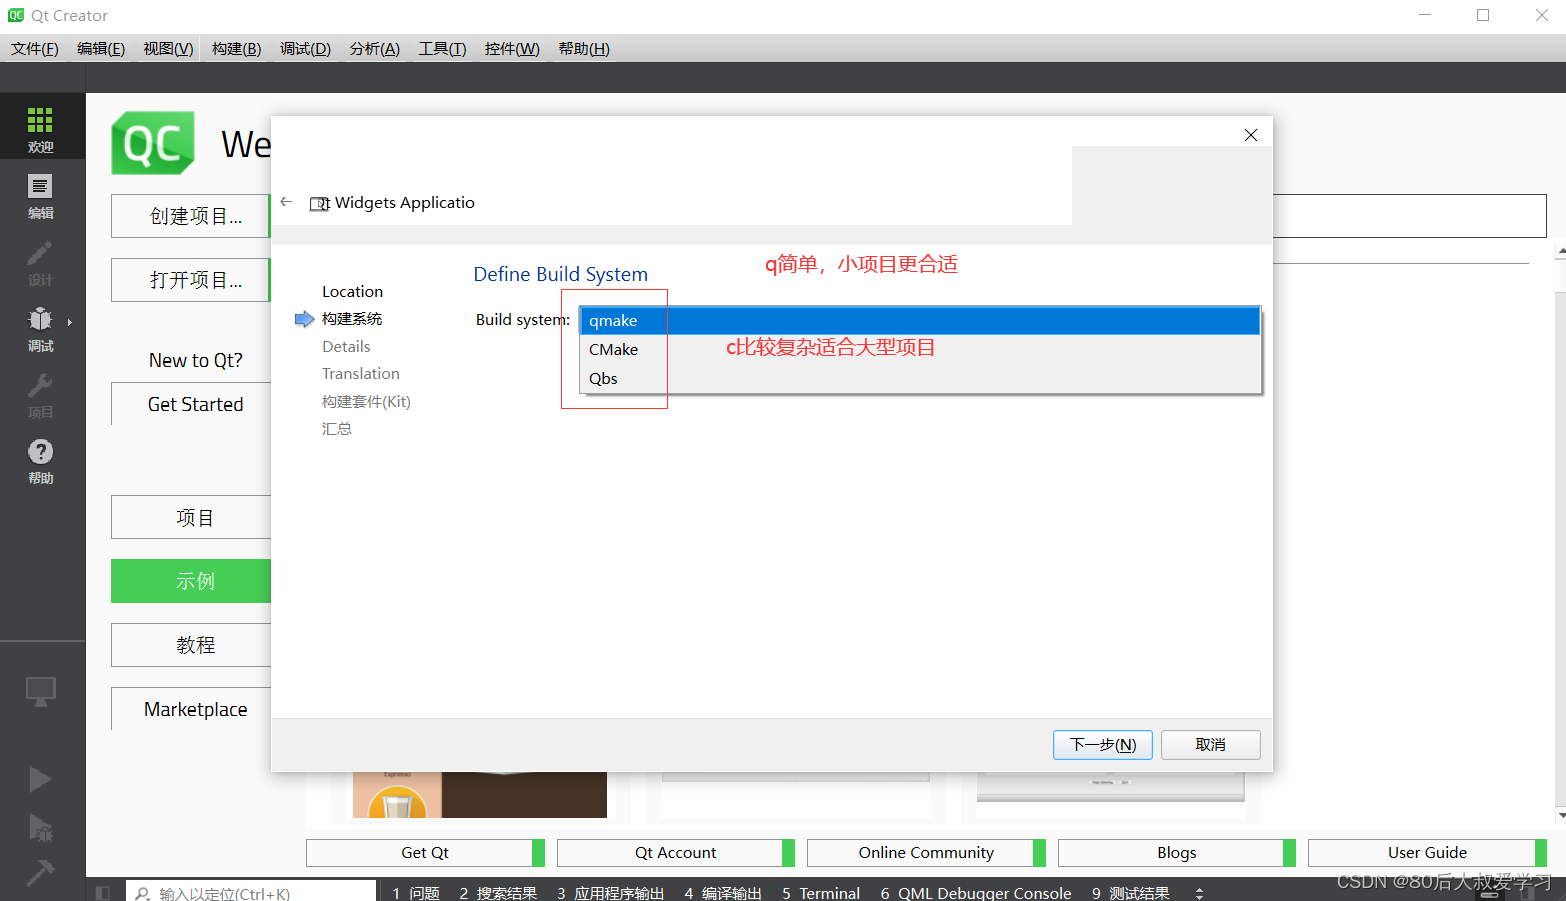This screenshot has height=901, width=1566.
Task: Open the 编辑(E) menu
Action: [x=101, y=49]
